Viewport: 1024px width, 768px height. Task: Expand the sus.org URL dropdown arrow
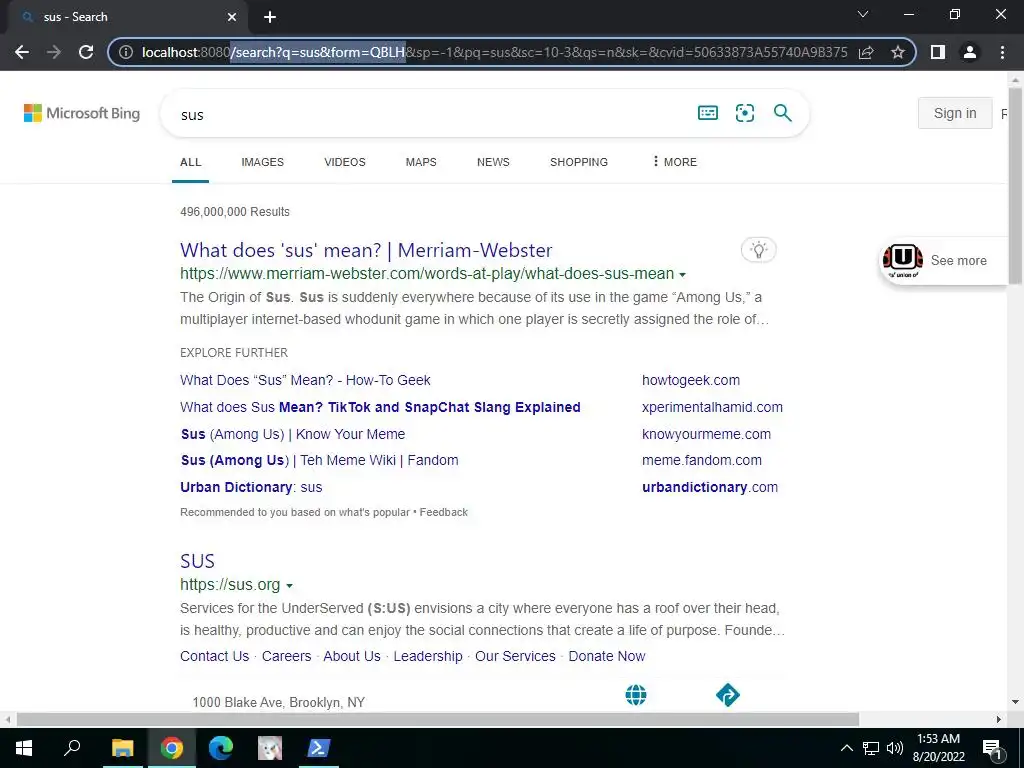click(289, 586)
